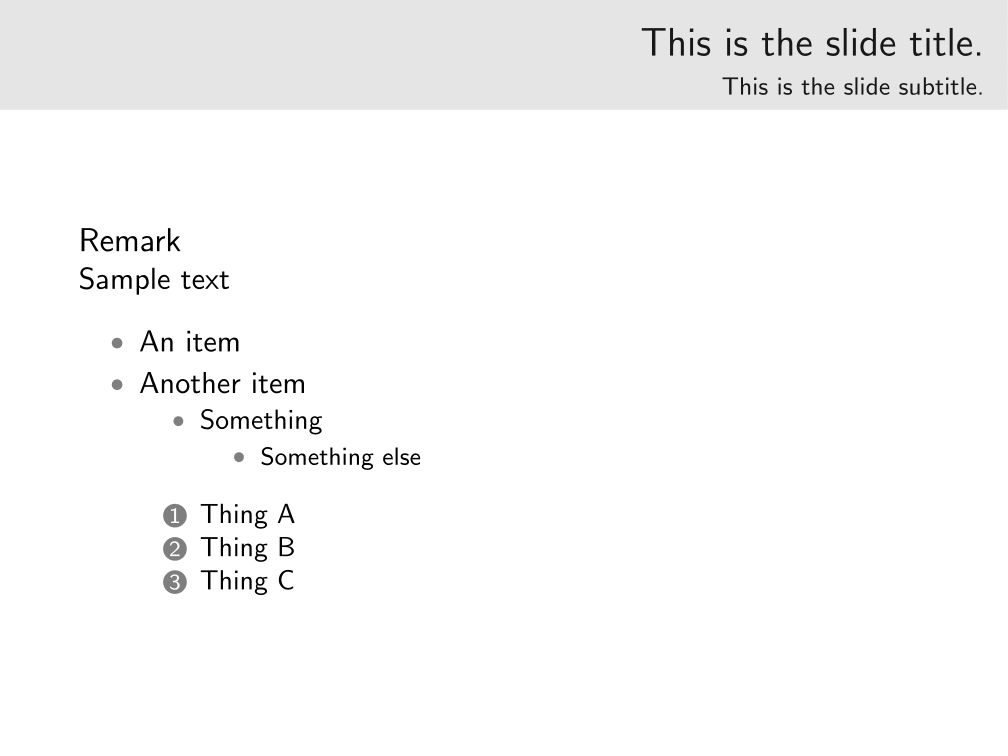Click the Thing C label
The height and width of the screenshot is (756, 1008).
tap(248, 581)
